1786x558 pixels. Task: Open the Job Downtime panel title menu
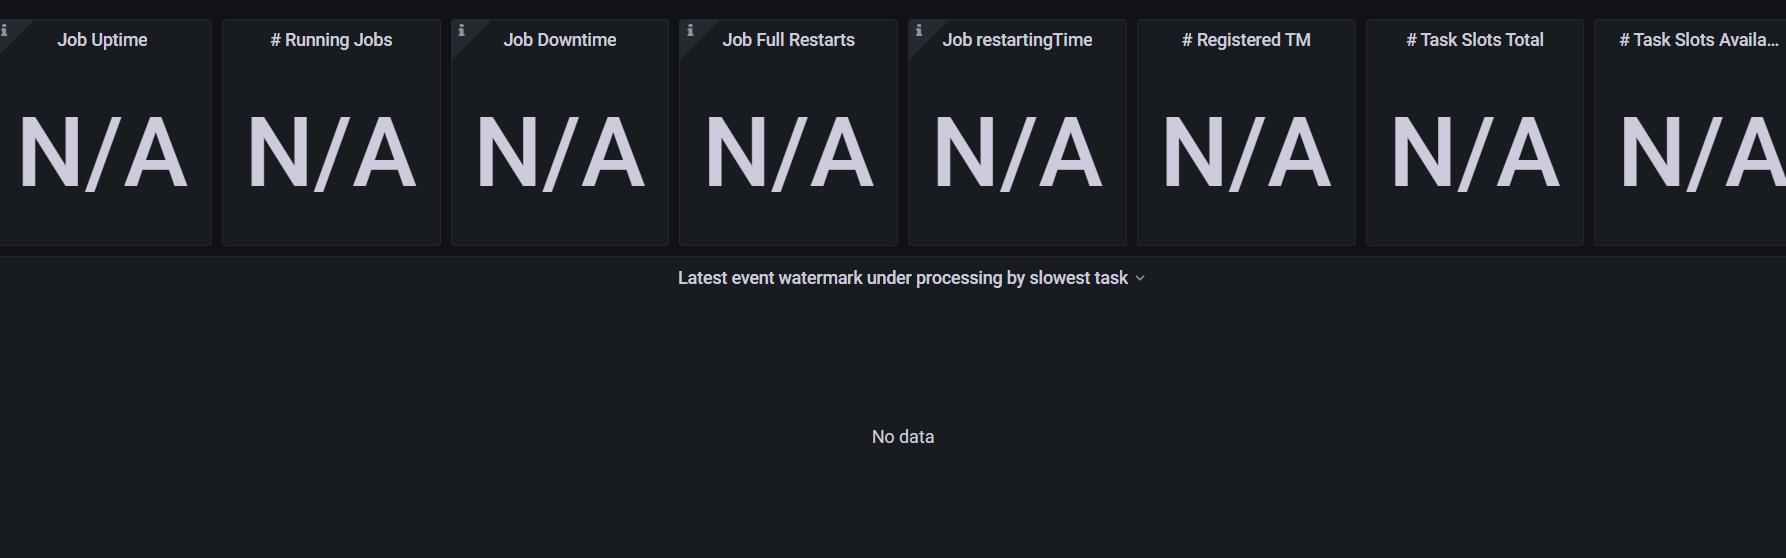559,40
